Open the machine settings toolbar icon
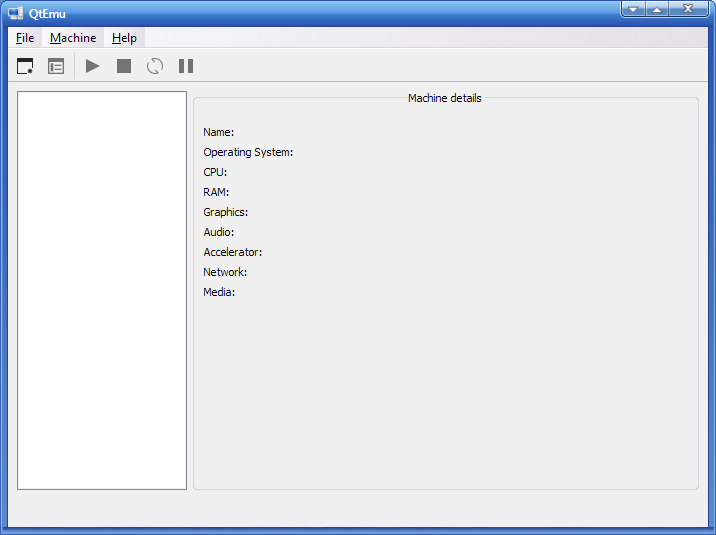 pos(56,66)
